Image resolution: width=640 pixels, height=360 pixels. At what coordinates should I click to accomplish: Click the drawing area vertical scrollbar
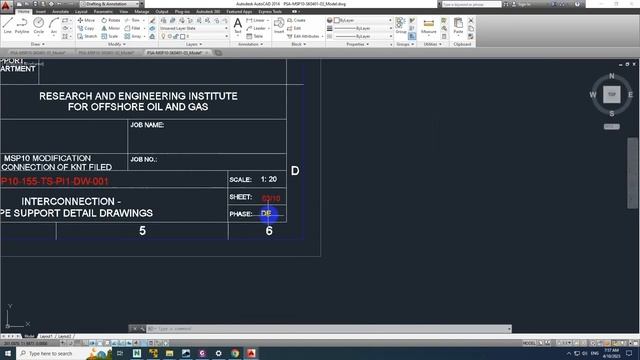[632, 173]
